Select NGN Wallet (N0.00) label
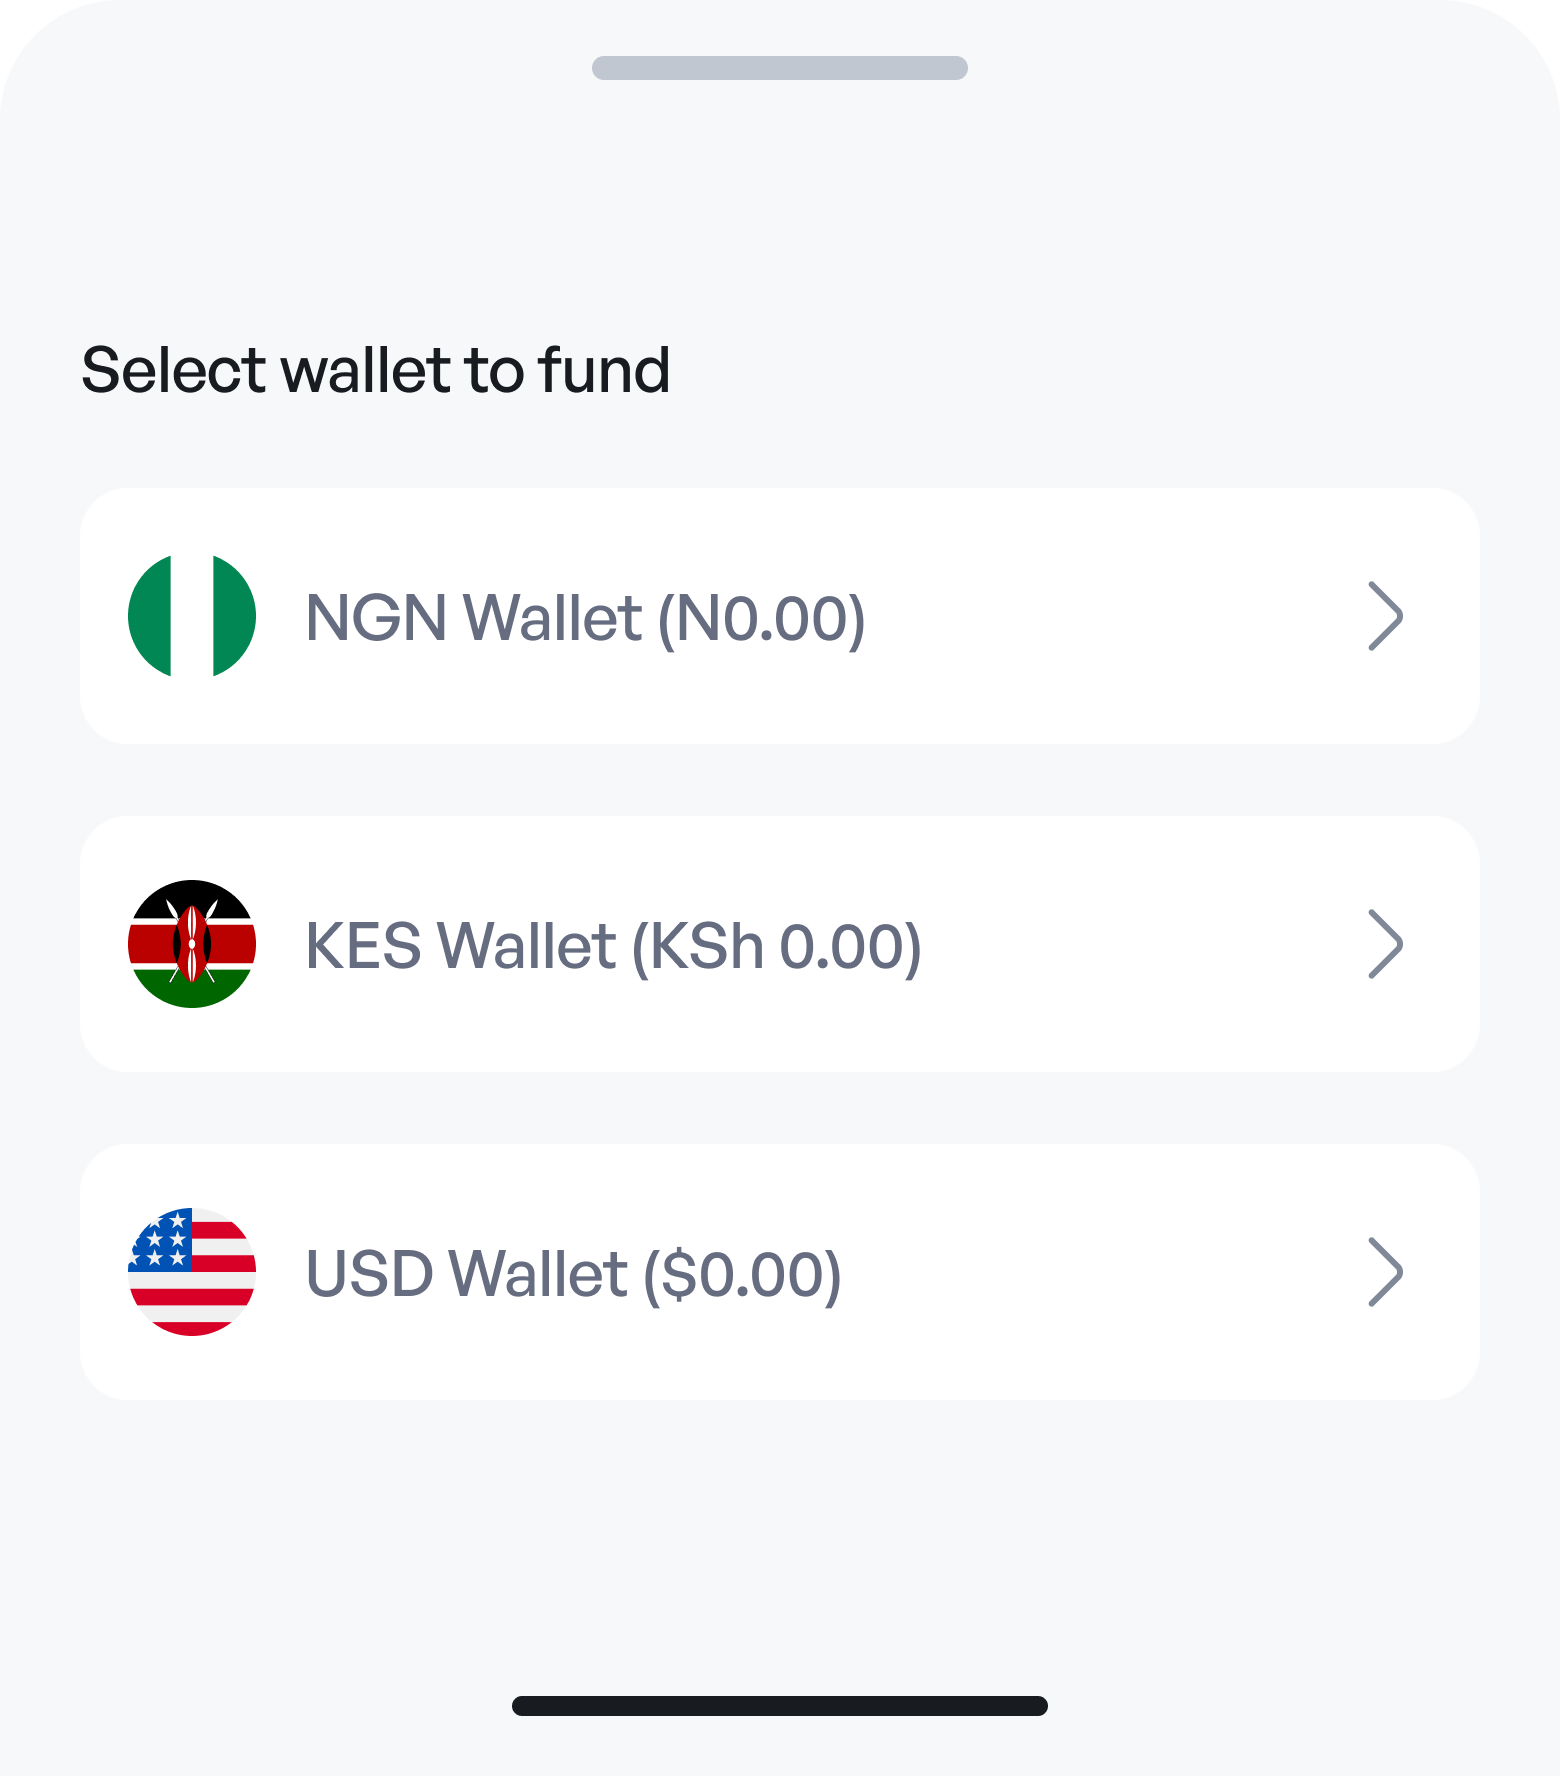 pos(585,619)
